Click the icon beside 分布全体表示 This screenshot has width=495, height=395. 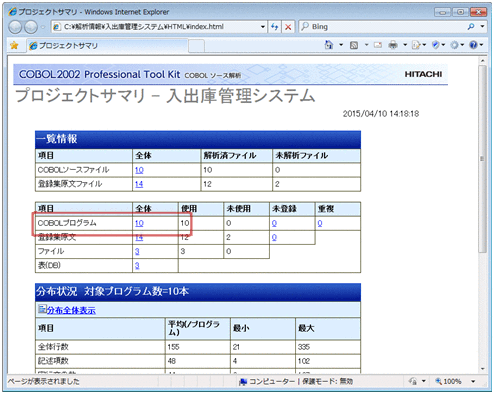tap(42, 309)
